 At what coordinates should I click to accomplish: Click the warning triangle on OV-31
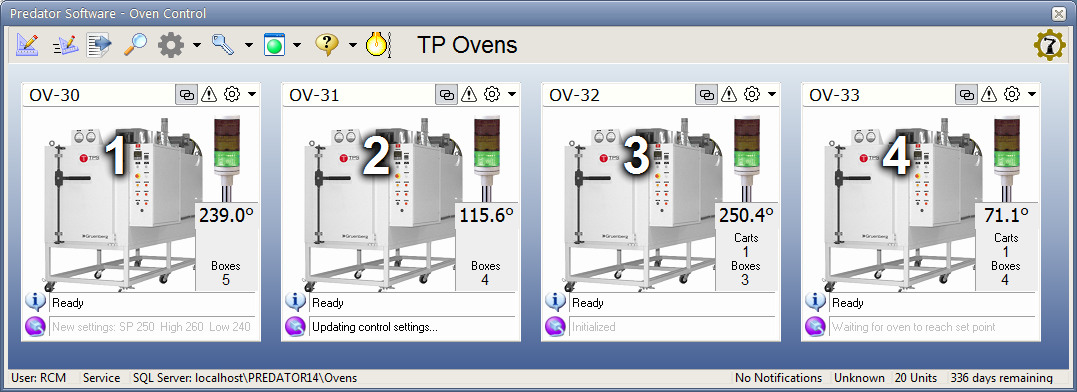469,94
